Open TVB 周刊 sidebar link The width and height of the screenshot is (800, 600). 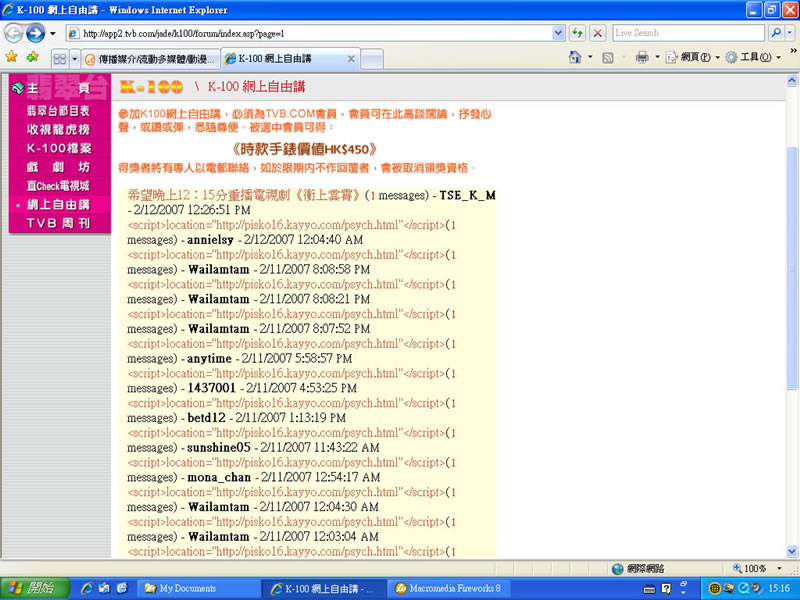point(58,223)
